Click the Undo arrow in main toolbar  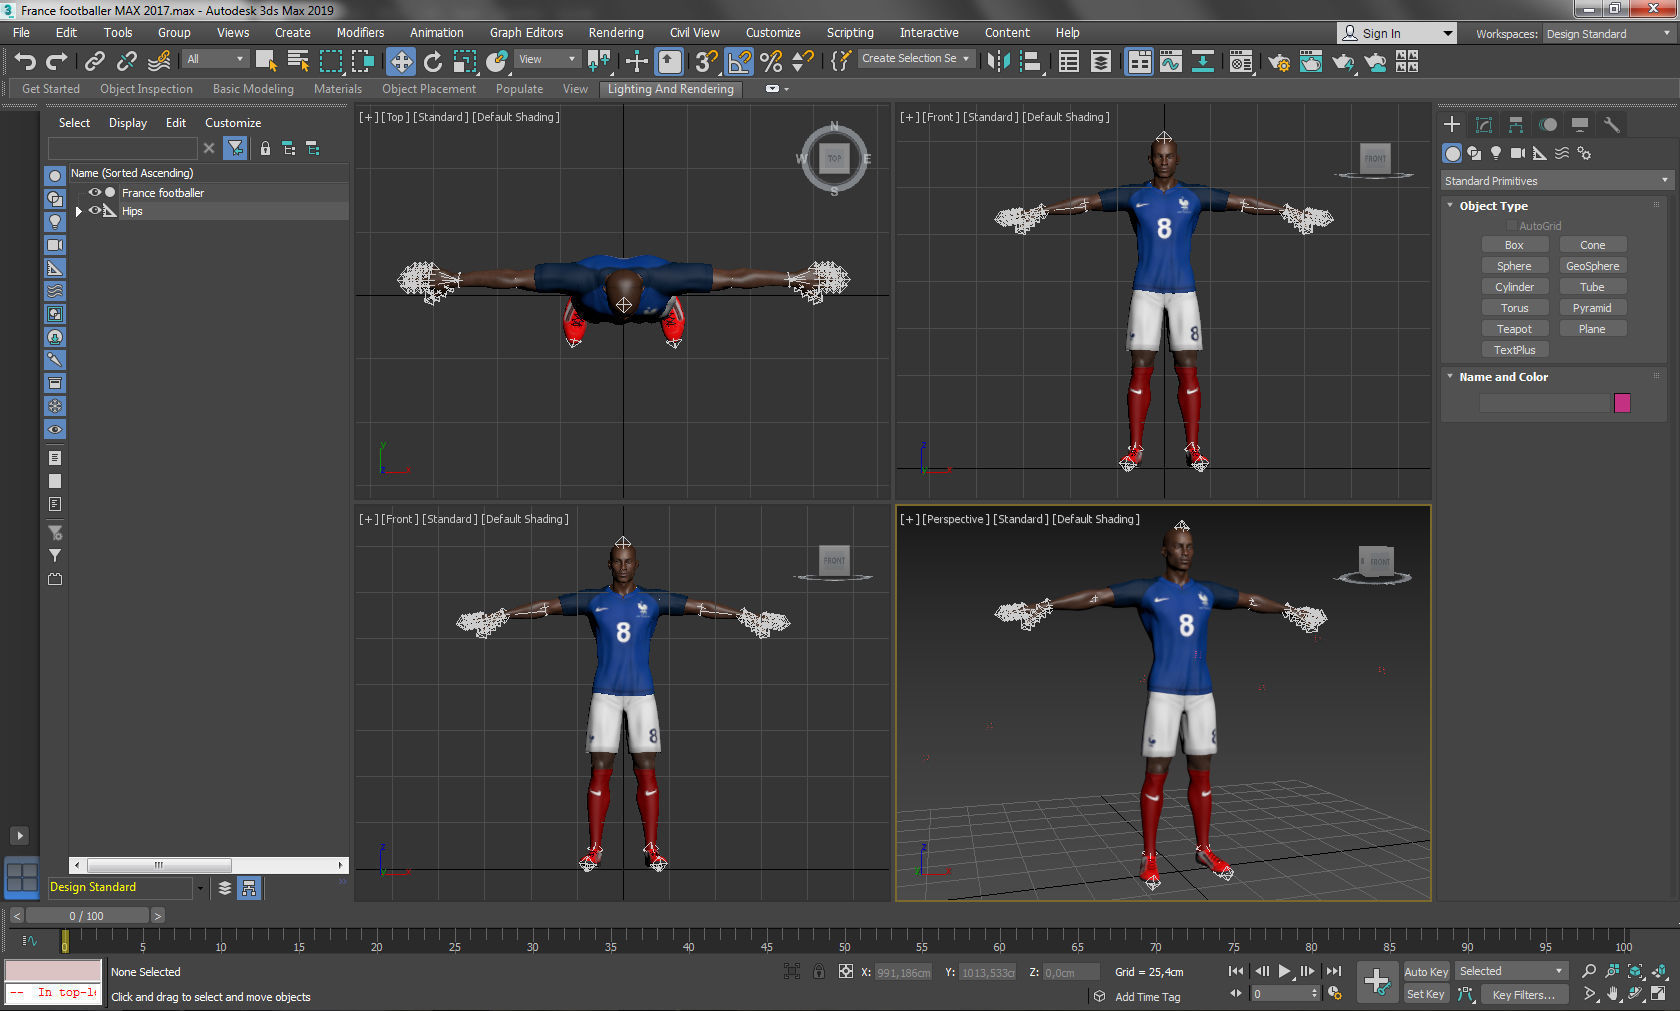pyautogui.click(x=25, y=62)
